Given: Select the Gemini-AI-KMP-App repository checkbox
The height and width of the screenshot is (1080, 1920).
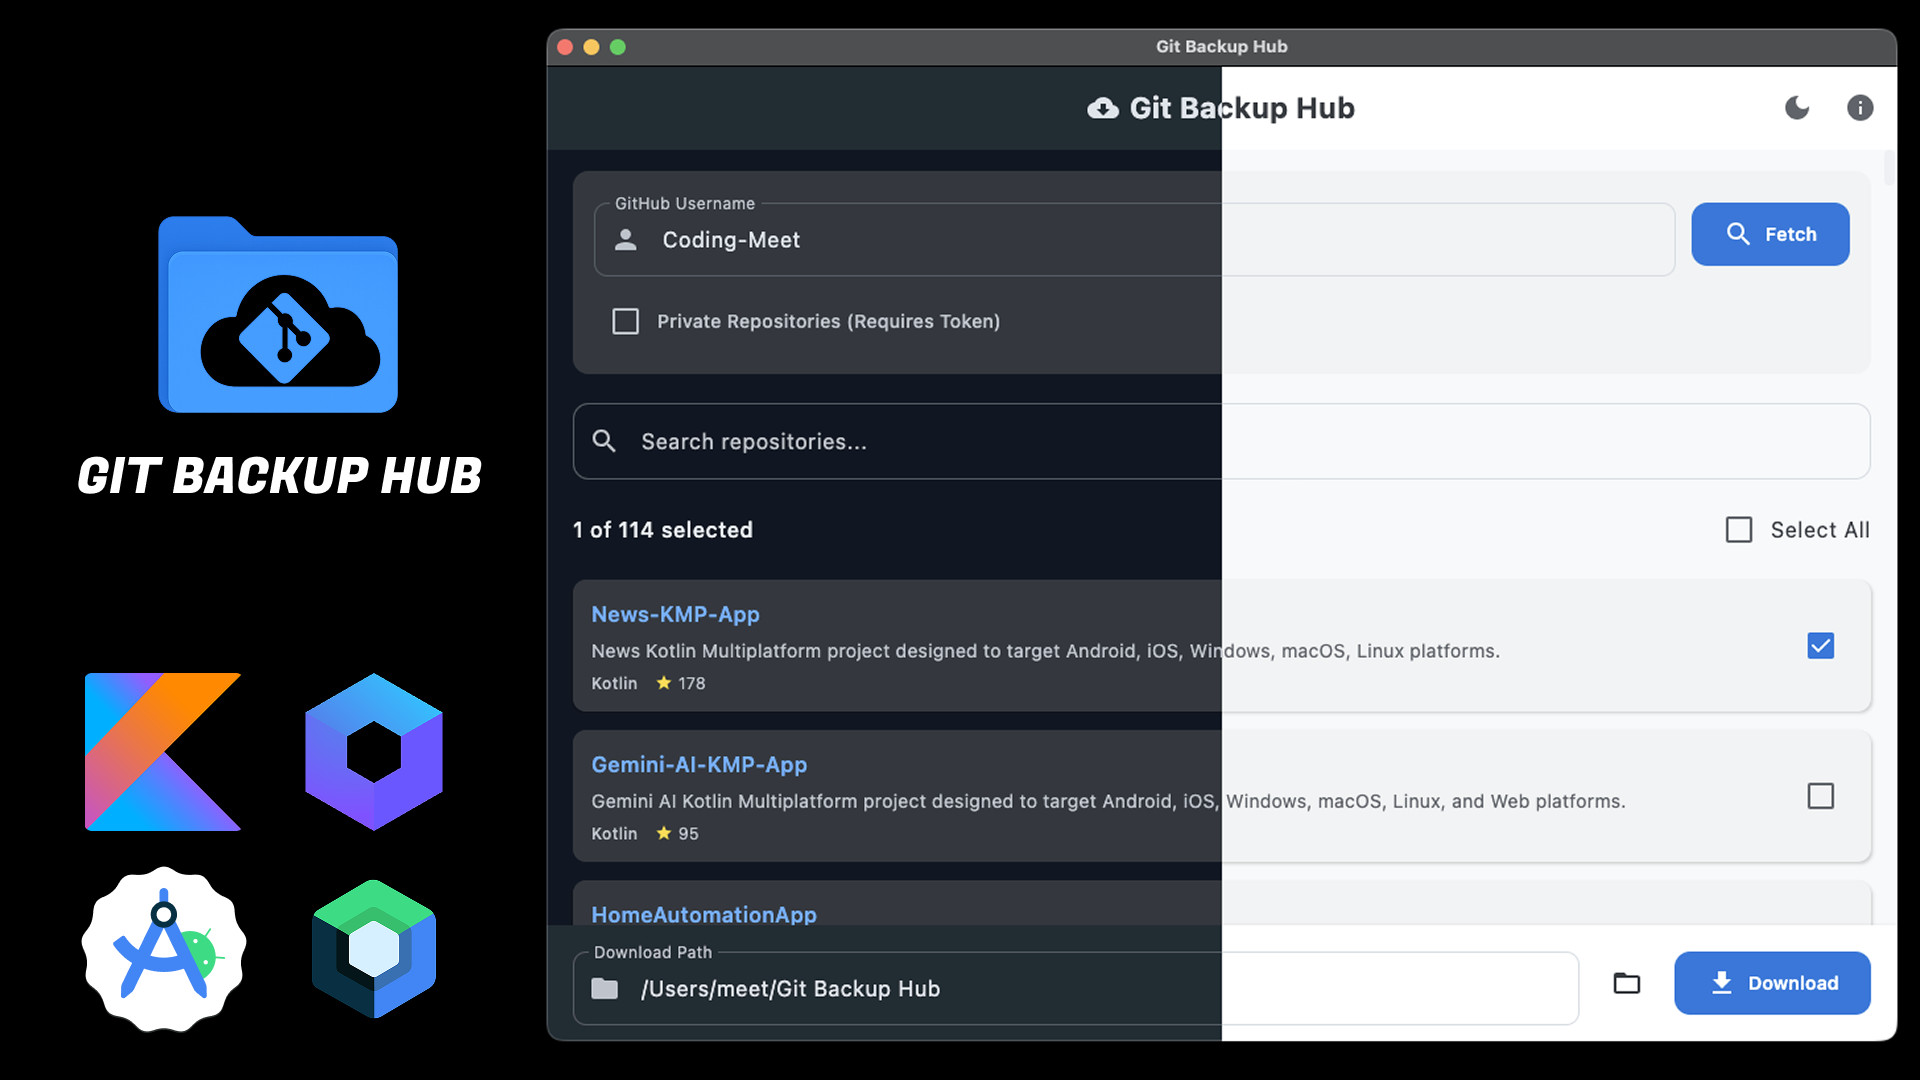Looking at the screenshot, I should point(1820,796).
